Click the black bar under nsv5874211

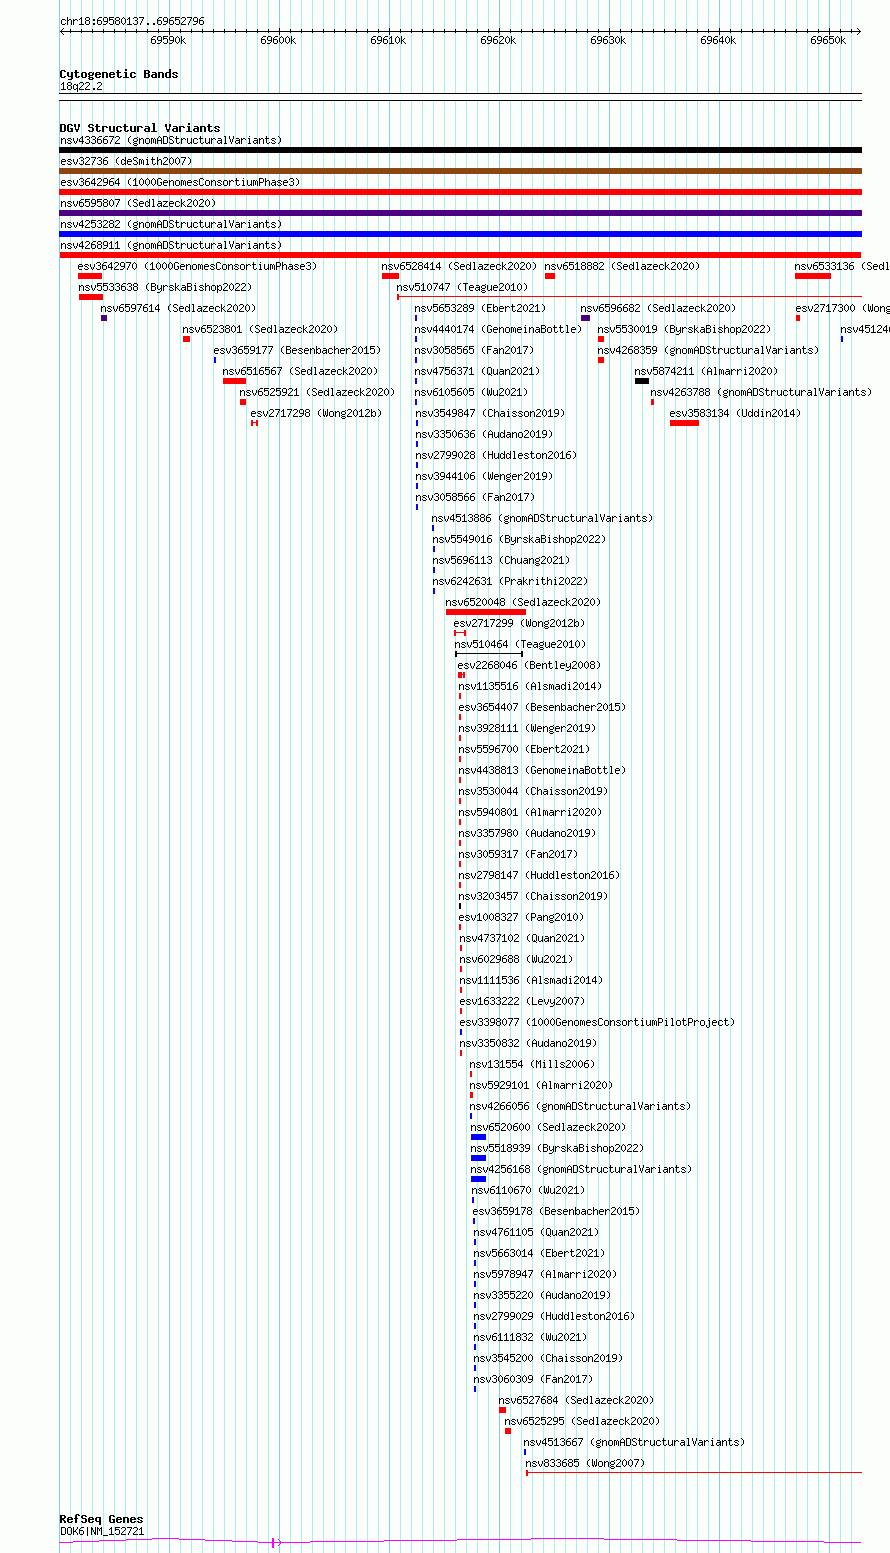pos(642,381)
